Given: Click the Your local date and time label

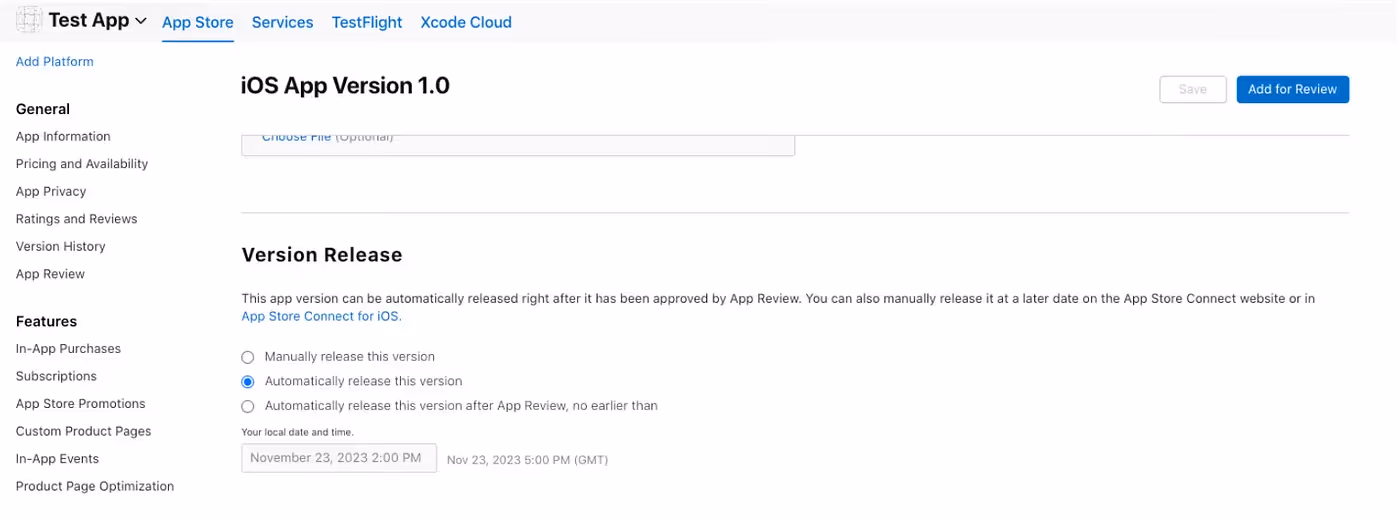Looking at the screenshot, I should tap(298, 432).
